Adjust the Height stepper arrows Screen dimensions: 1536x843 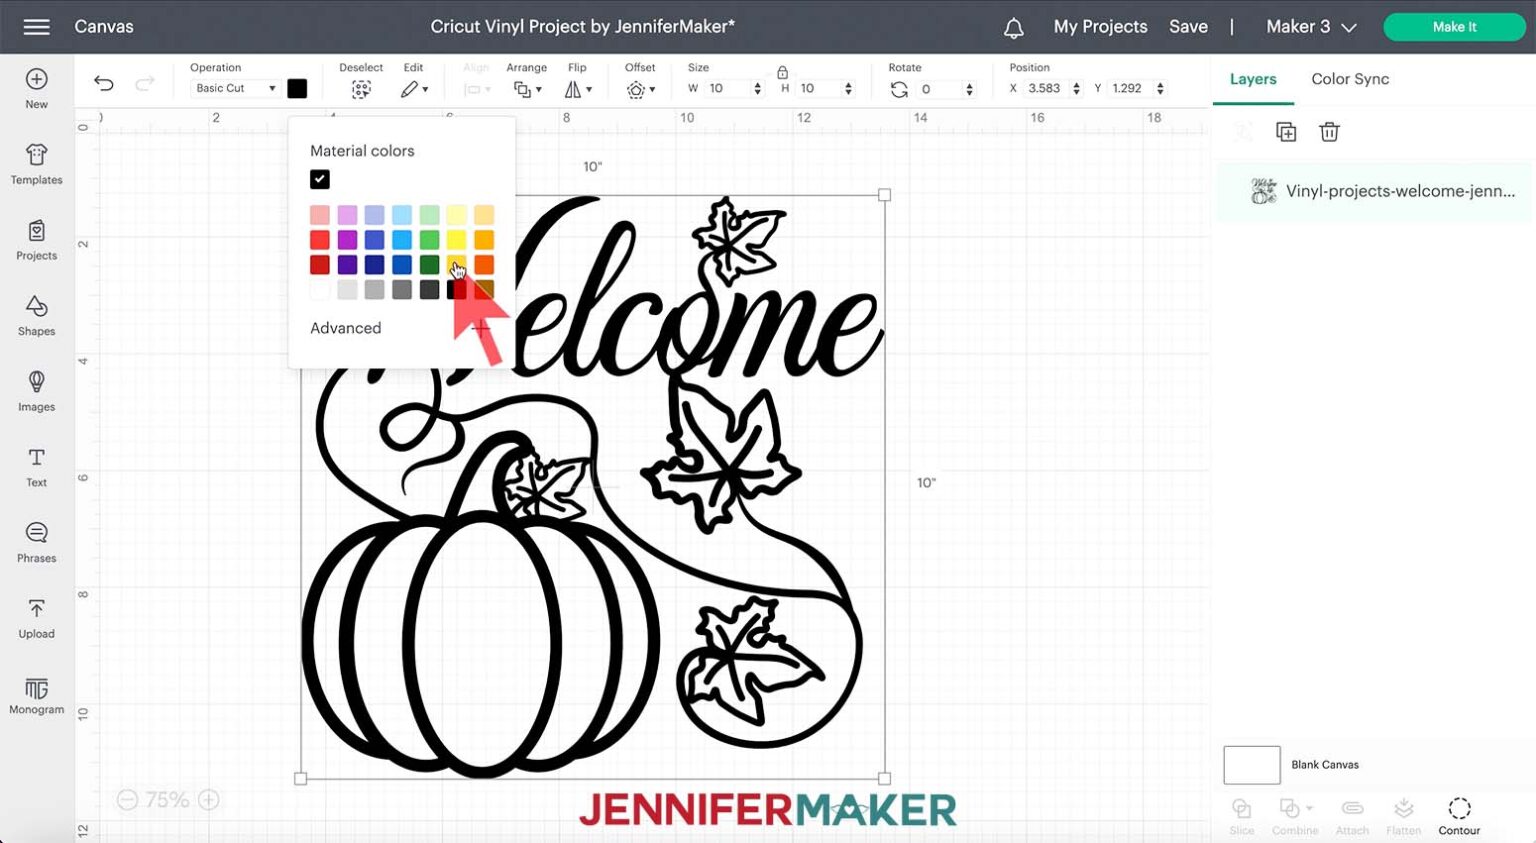[x=848, y=89]
